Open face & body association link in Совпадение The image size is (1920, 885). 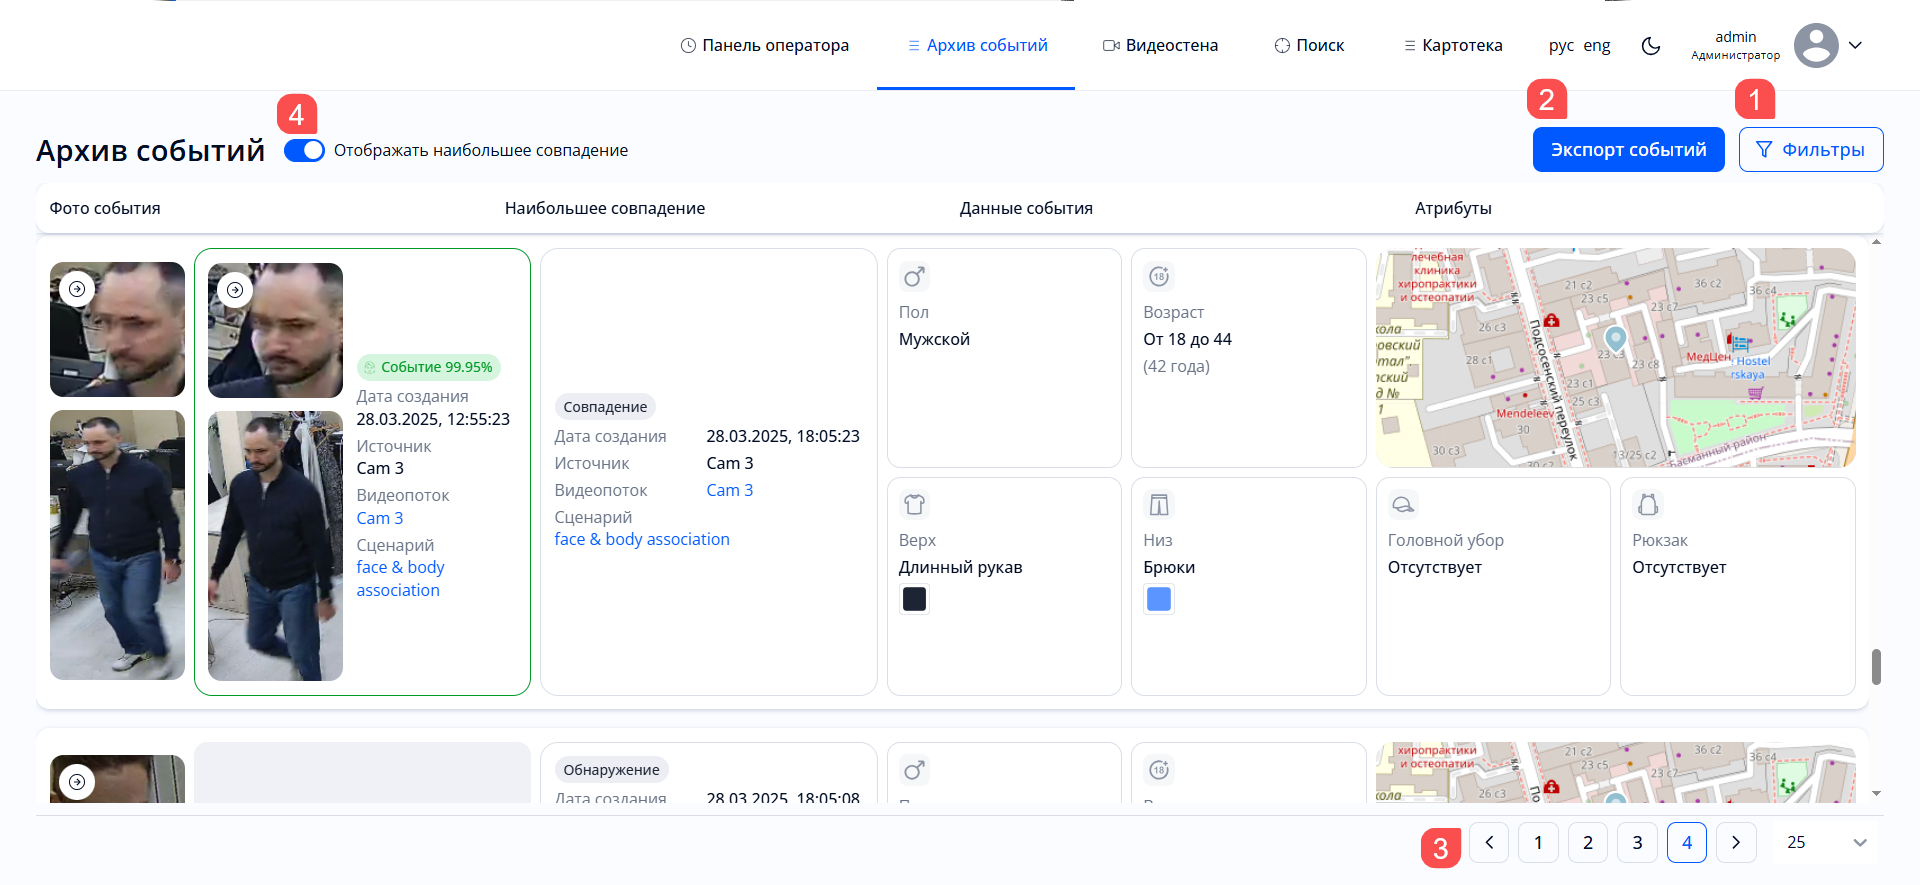click(x=642, y=539)
